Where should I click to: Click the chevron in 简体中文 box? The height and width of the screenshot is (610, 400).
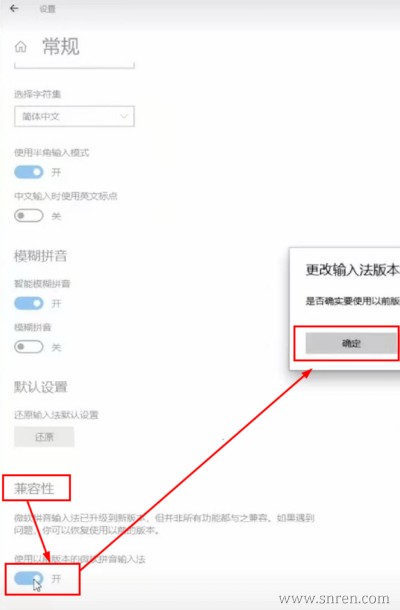click(x=124, y=116)
